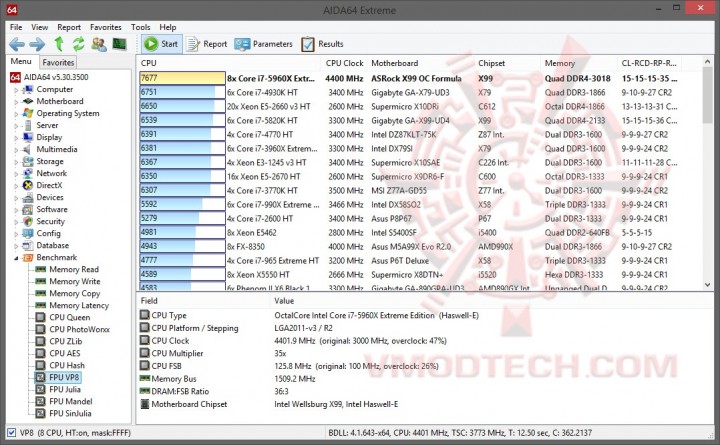This screenshot has height=445, width=720.
Task: Expand the Motherboard tree node
Action: point(16,102)
